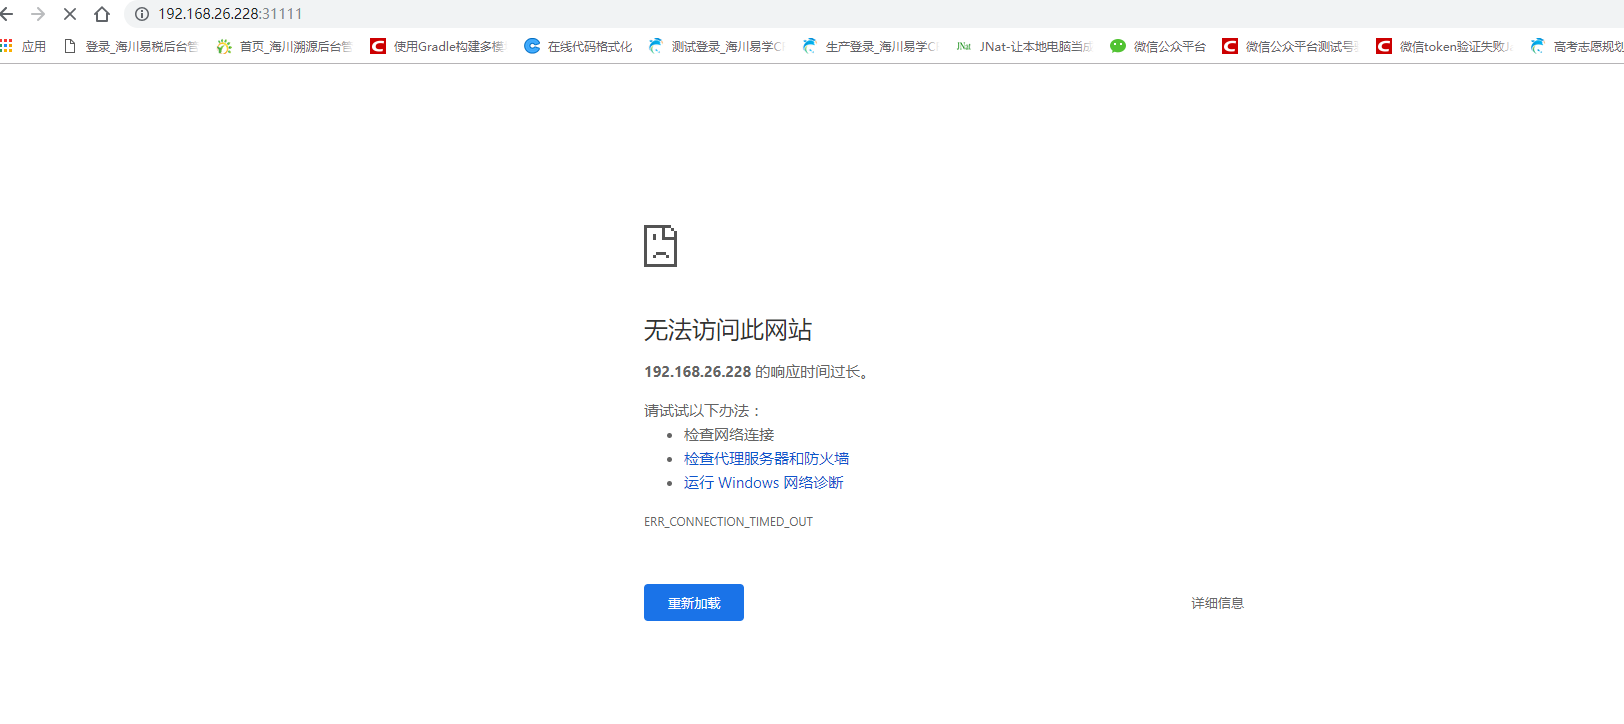Open the 生产登录_海川易学 bookmark
Viewport: 1624px width, 724px height.
click(870, 46)
